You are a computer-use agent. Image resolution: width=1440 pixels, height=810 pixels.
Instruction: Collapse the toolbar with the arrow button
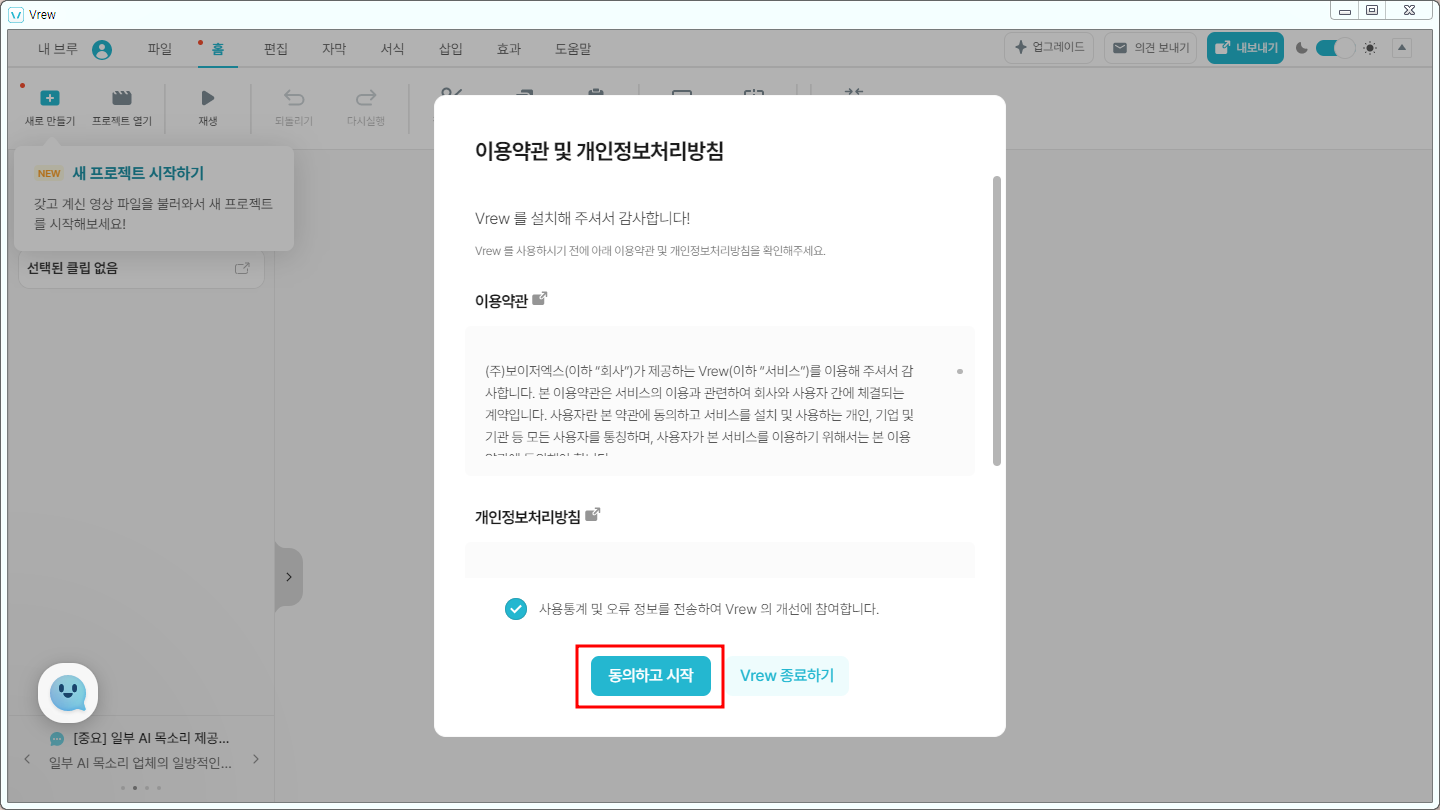pyautogui.click(x=1402, y=47)
